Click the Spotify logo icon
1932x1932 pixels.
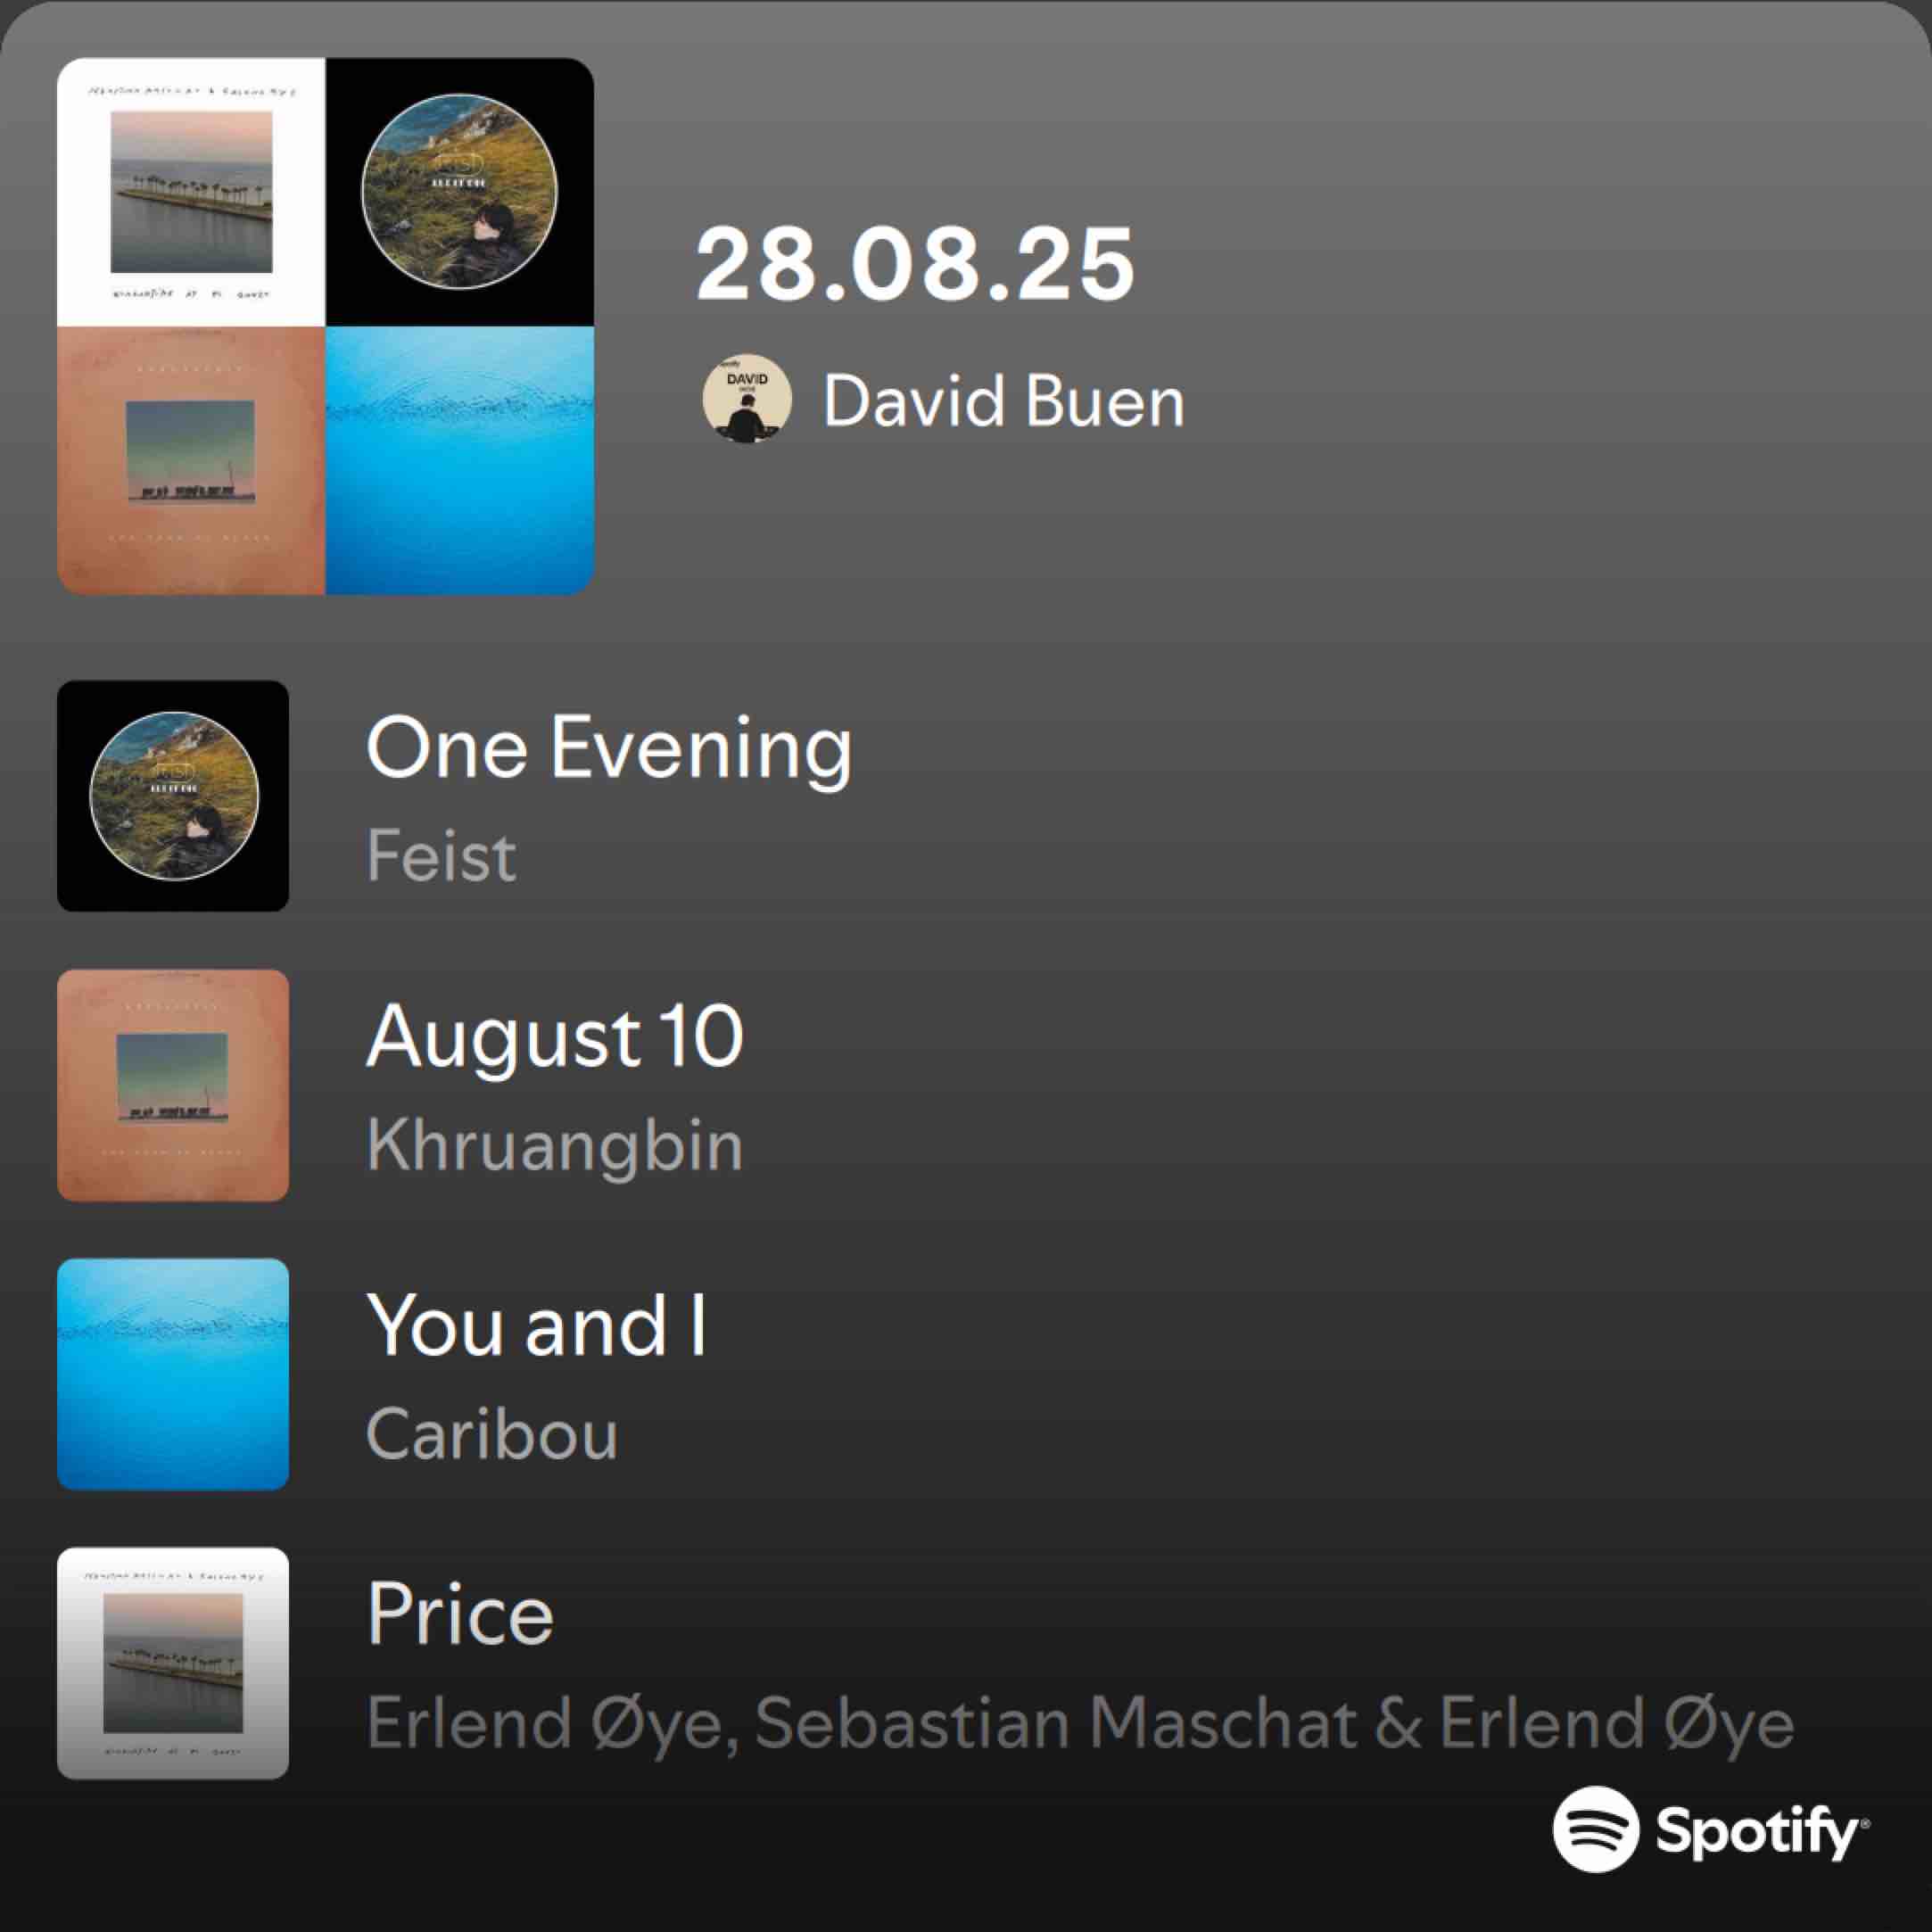(1595, 1828)
